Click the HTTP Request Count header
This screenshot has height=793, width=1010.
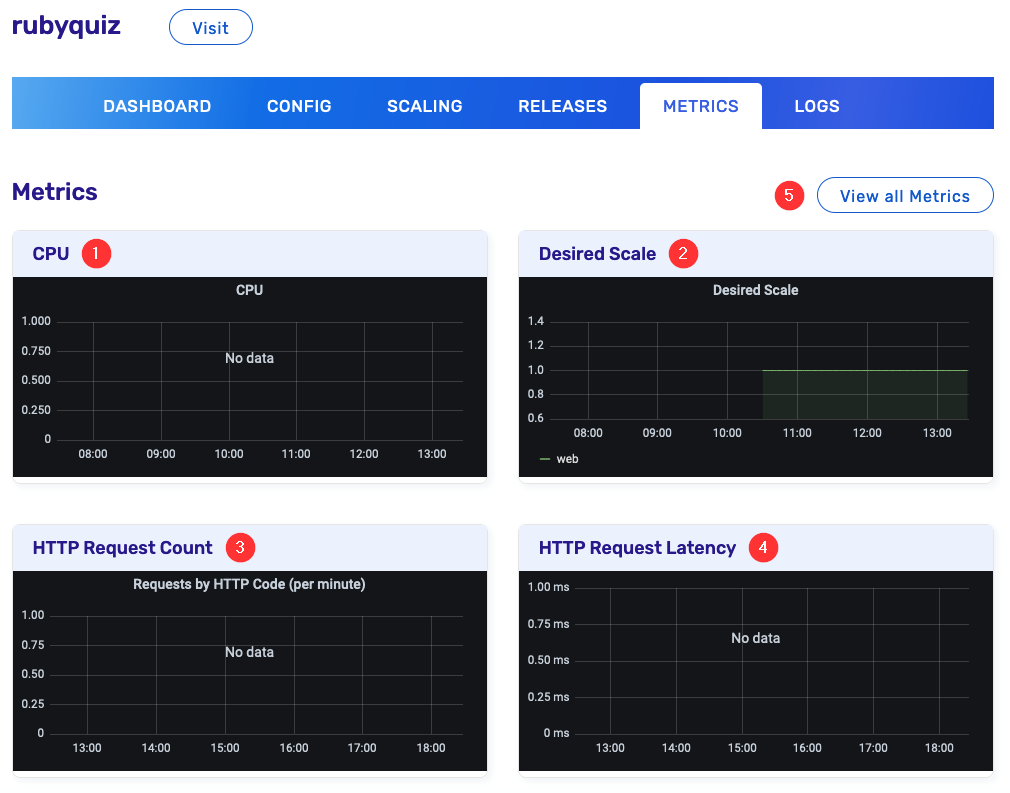pyautogui.click(x=122, y=548)
